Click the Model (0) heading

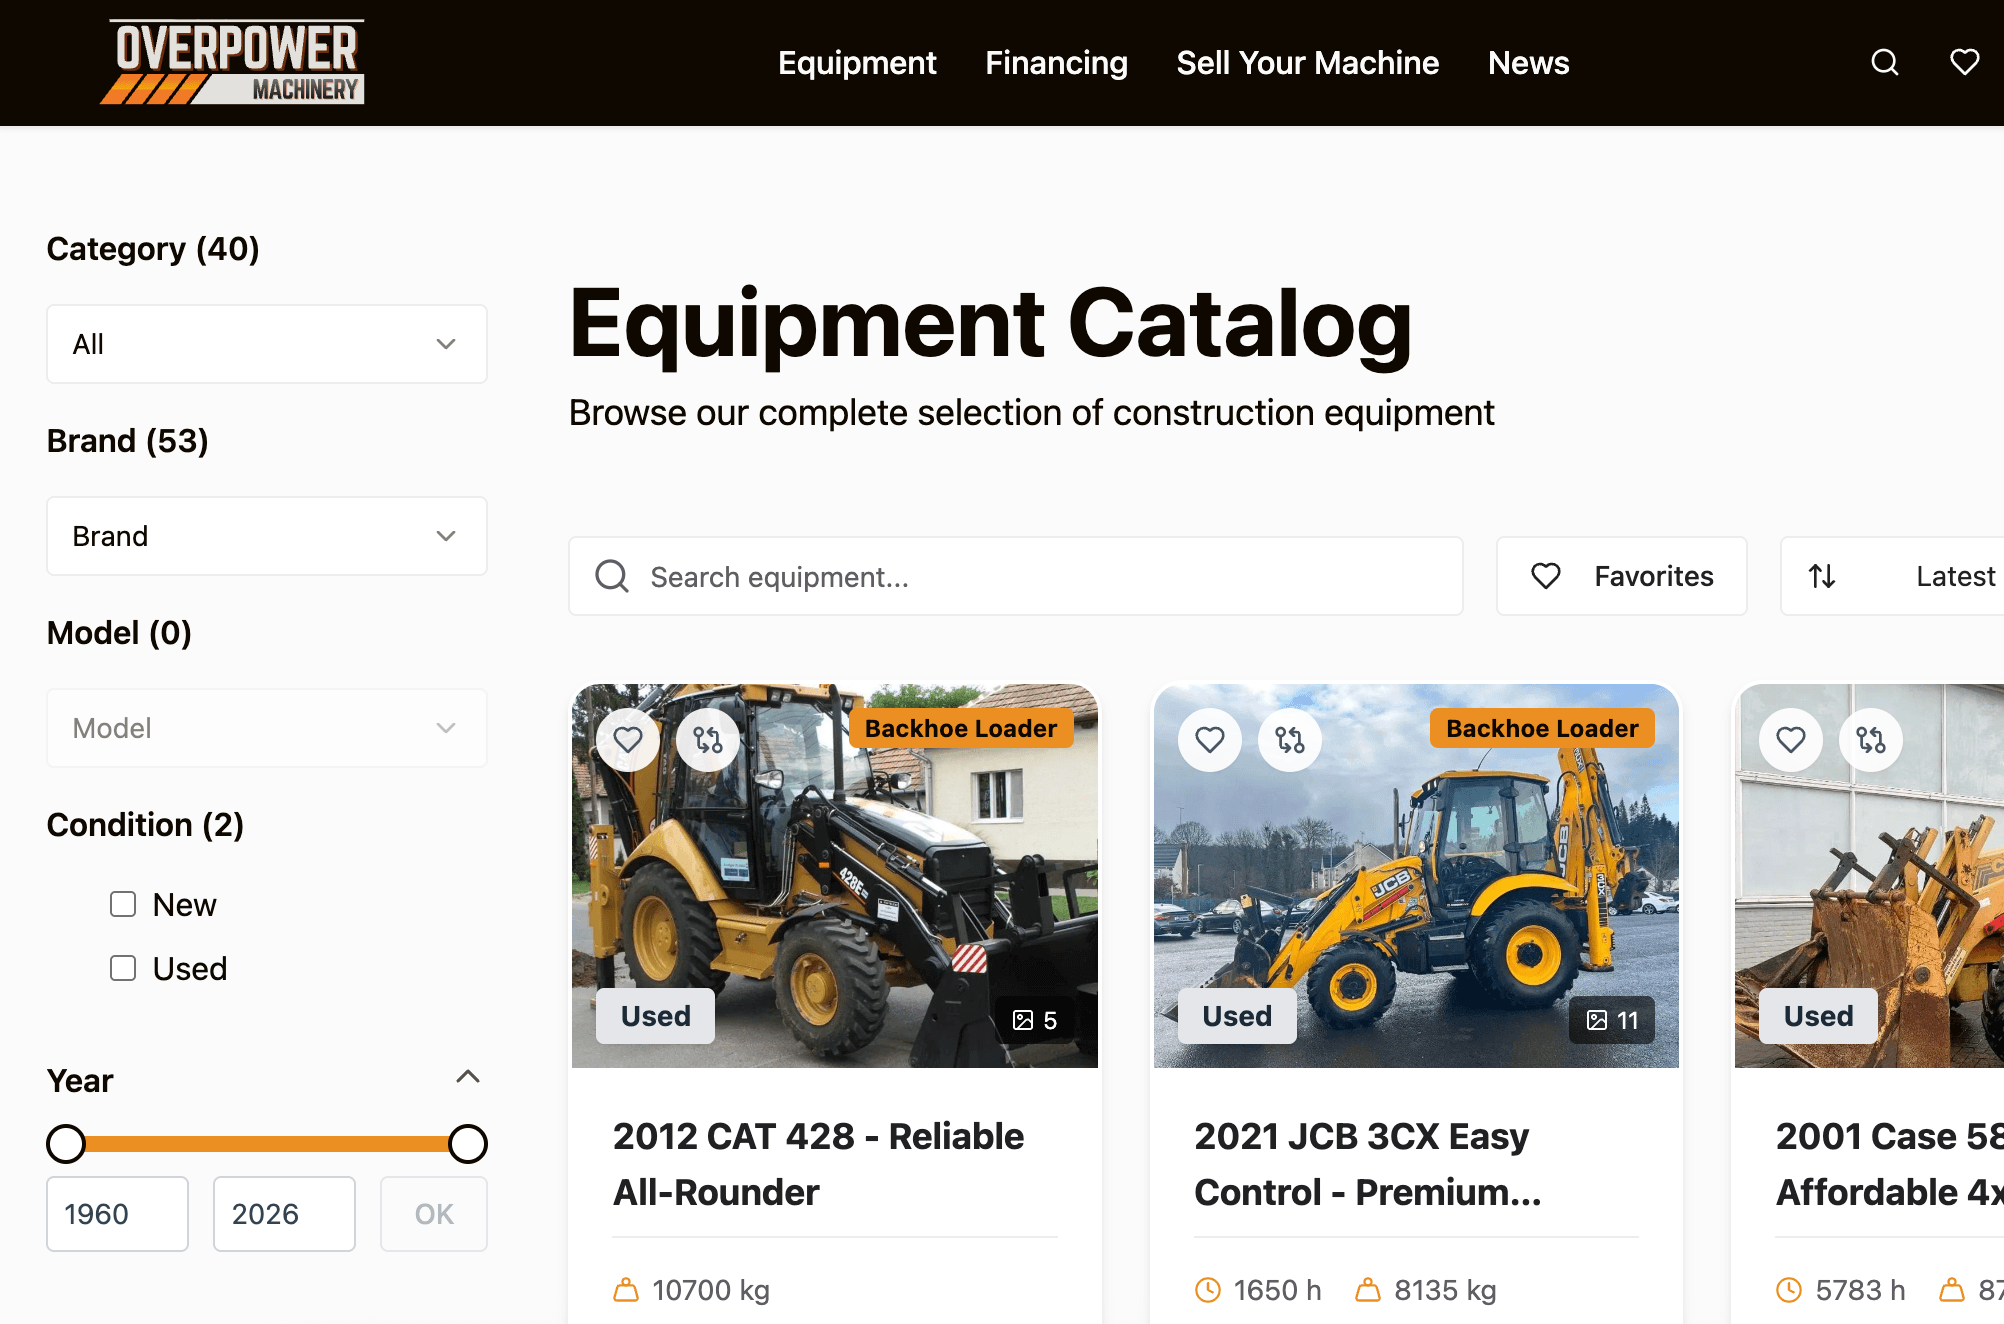(x=119, y=632)
